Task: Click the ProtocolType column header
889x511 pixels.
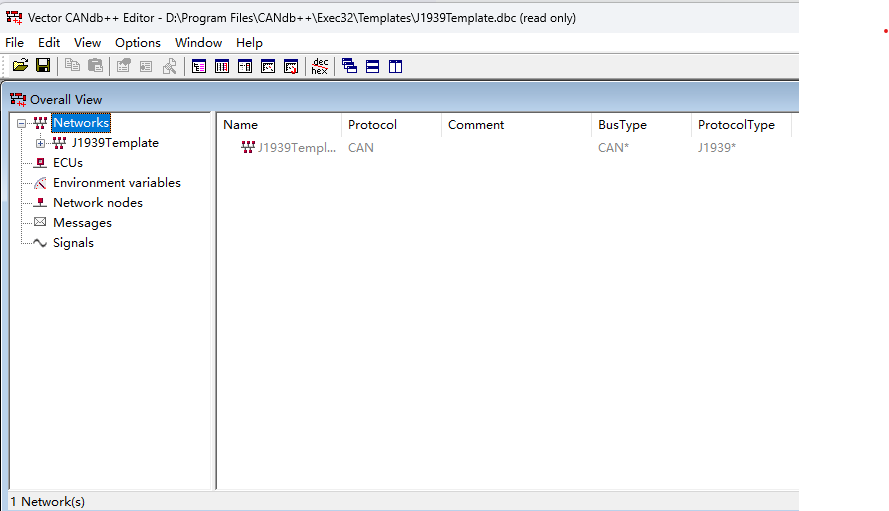Action: pyautogui.click(x=736, y=125)
